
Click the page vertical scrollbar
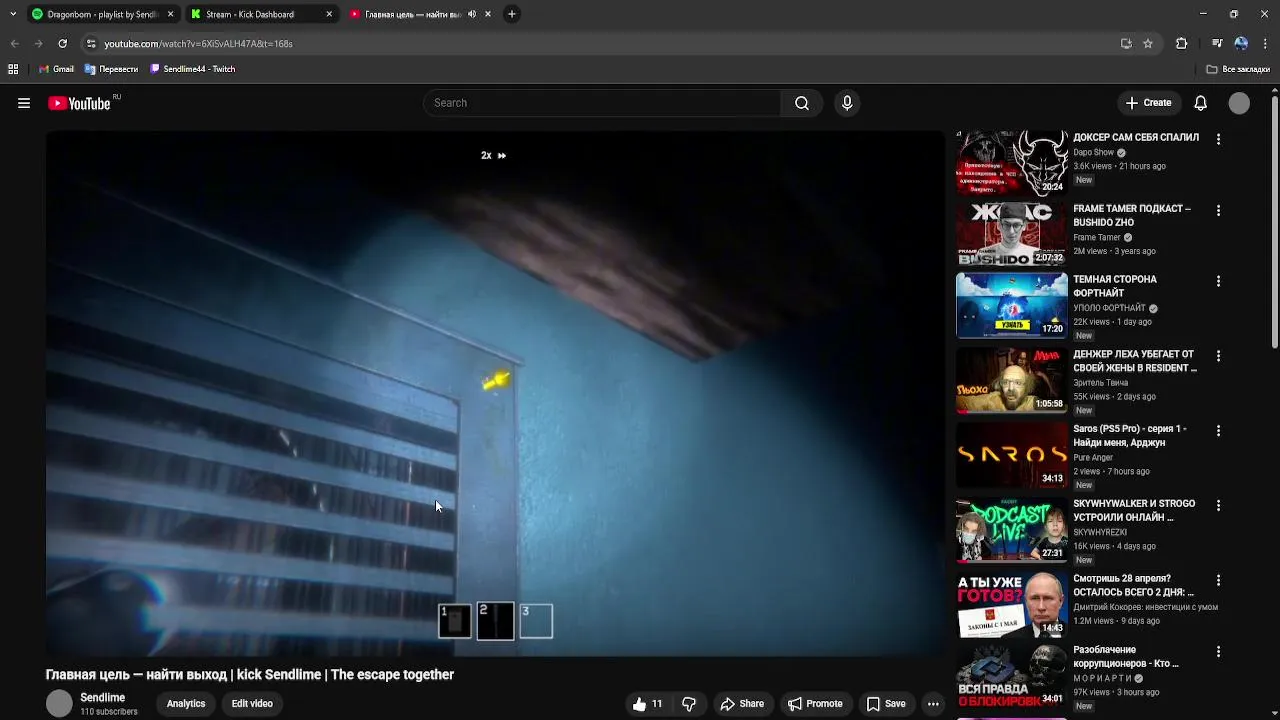[x=1274, y=222]
